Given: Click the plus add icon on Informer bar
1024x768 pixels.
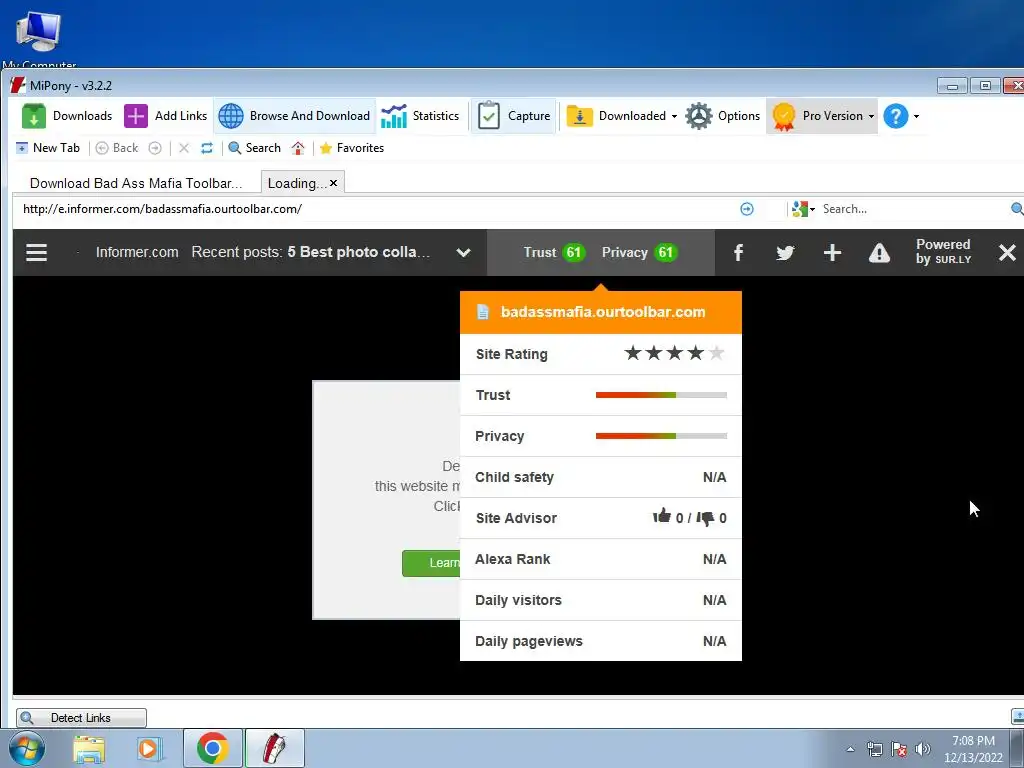Looking at the screenshot, I should tap(832, 253).
